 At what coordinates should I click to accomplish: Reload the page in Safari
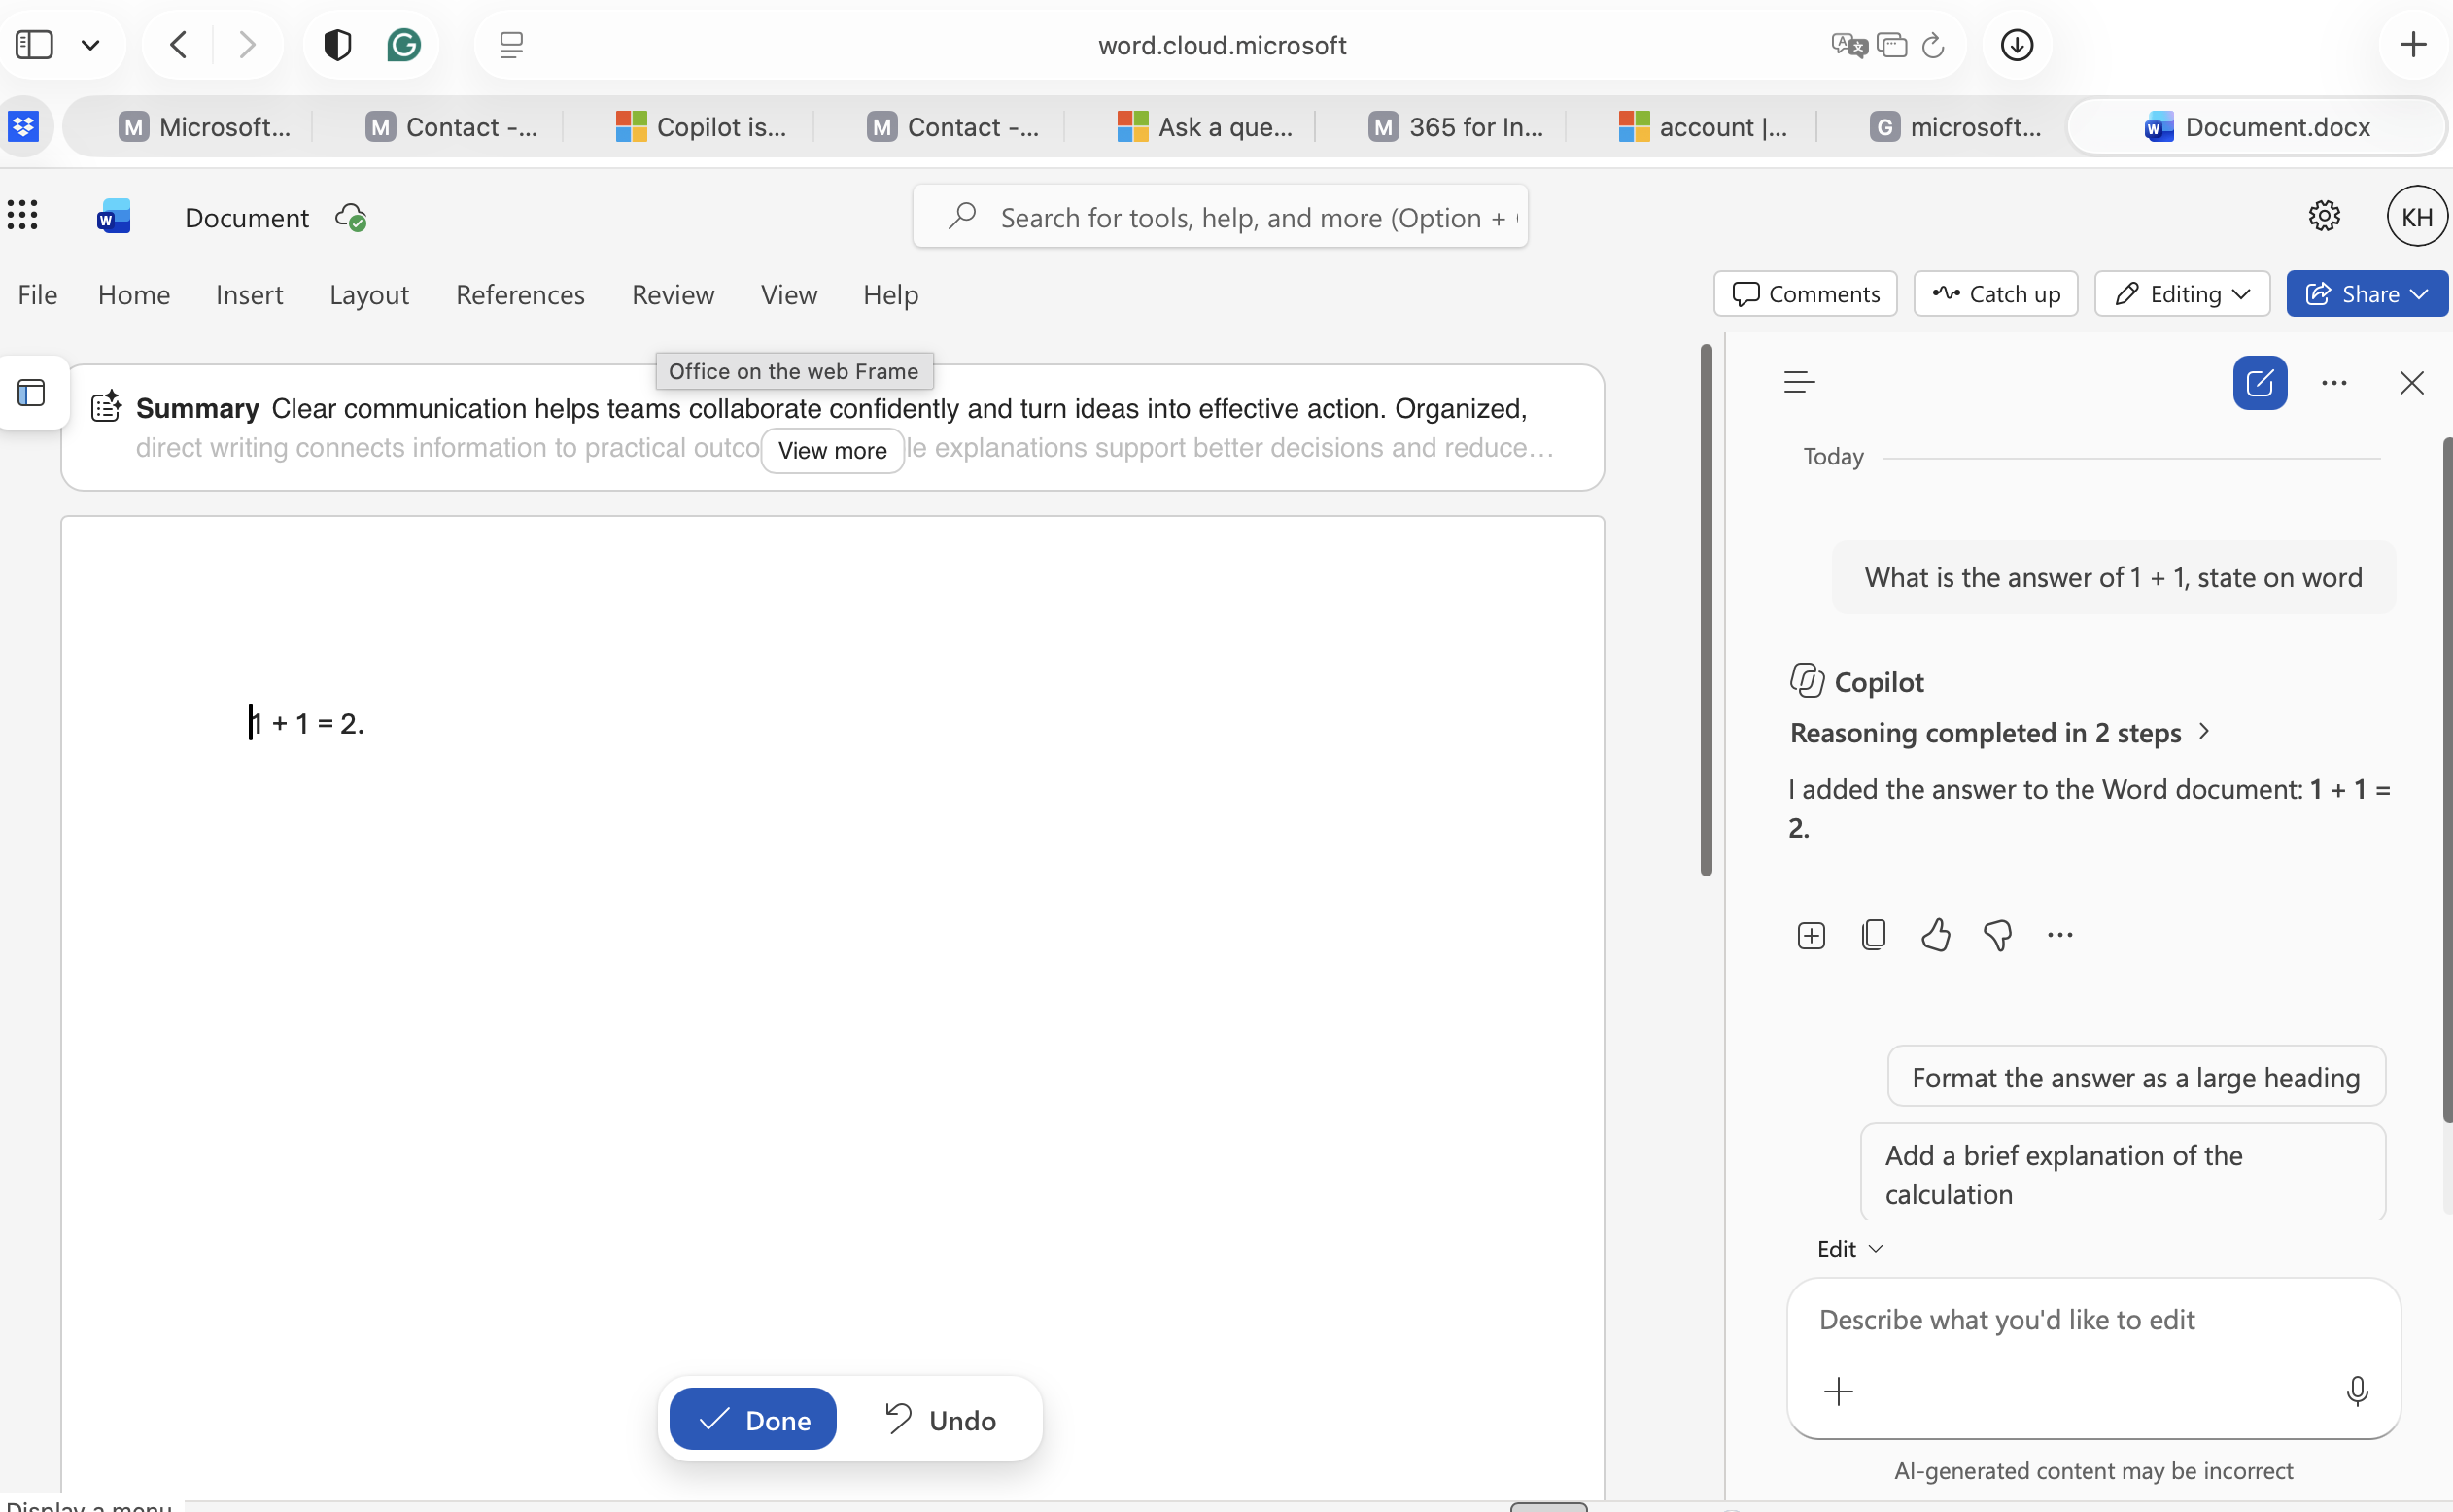tap(1932, 45)
